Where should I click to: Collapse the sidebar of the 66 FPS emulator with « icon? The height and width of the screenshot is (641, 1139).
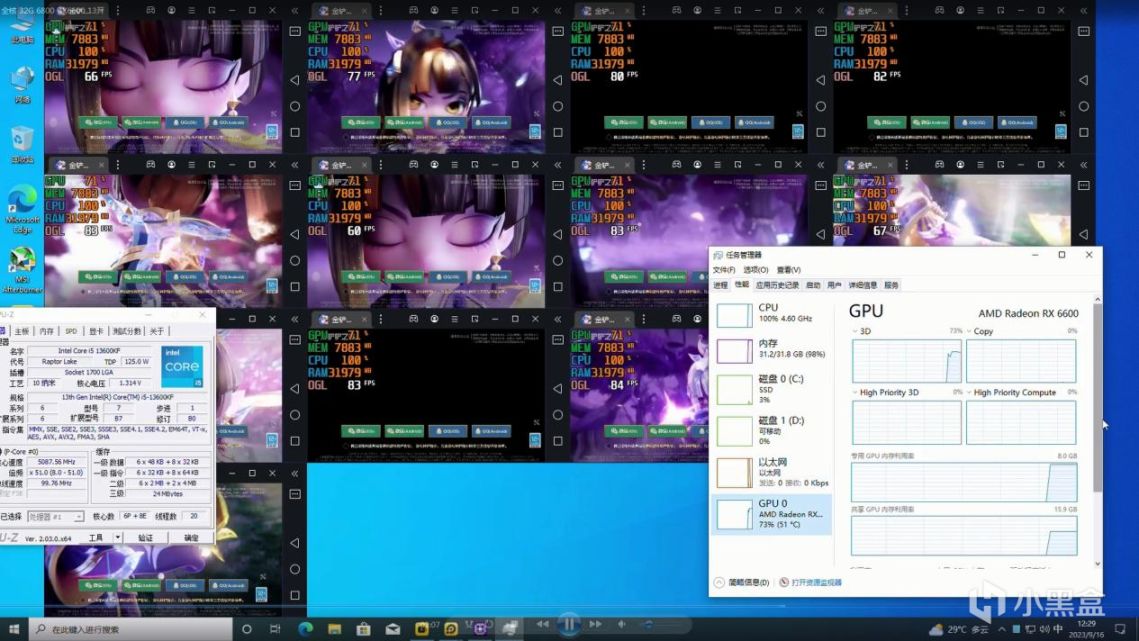(x=295, y=11)
